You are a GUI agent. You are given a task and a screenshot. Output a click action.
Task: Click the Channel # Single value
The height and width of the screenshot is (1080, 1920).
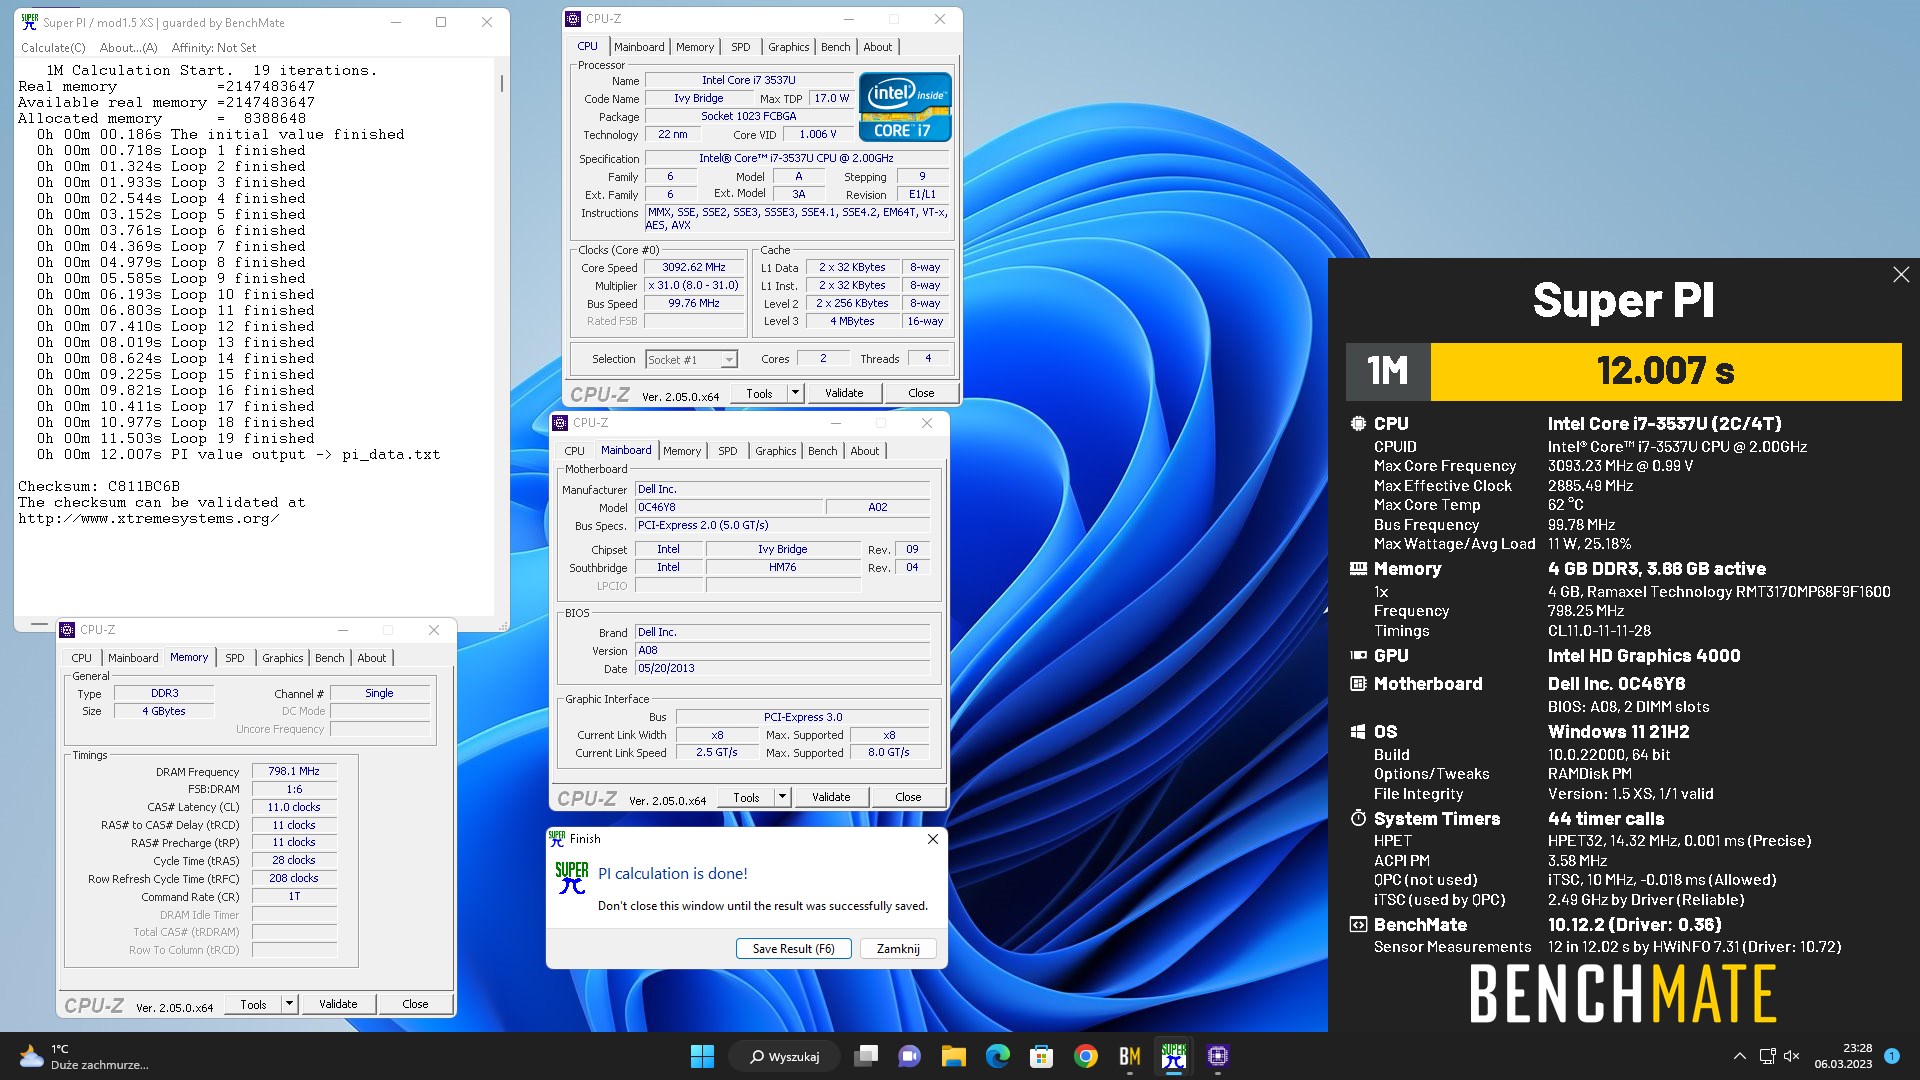[379, 694]
